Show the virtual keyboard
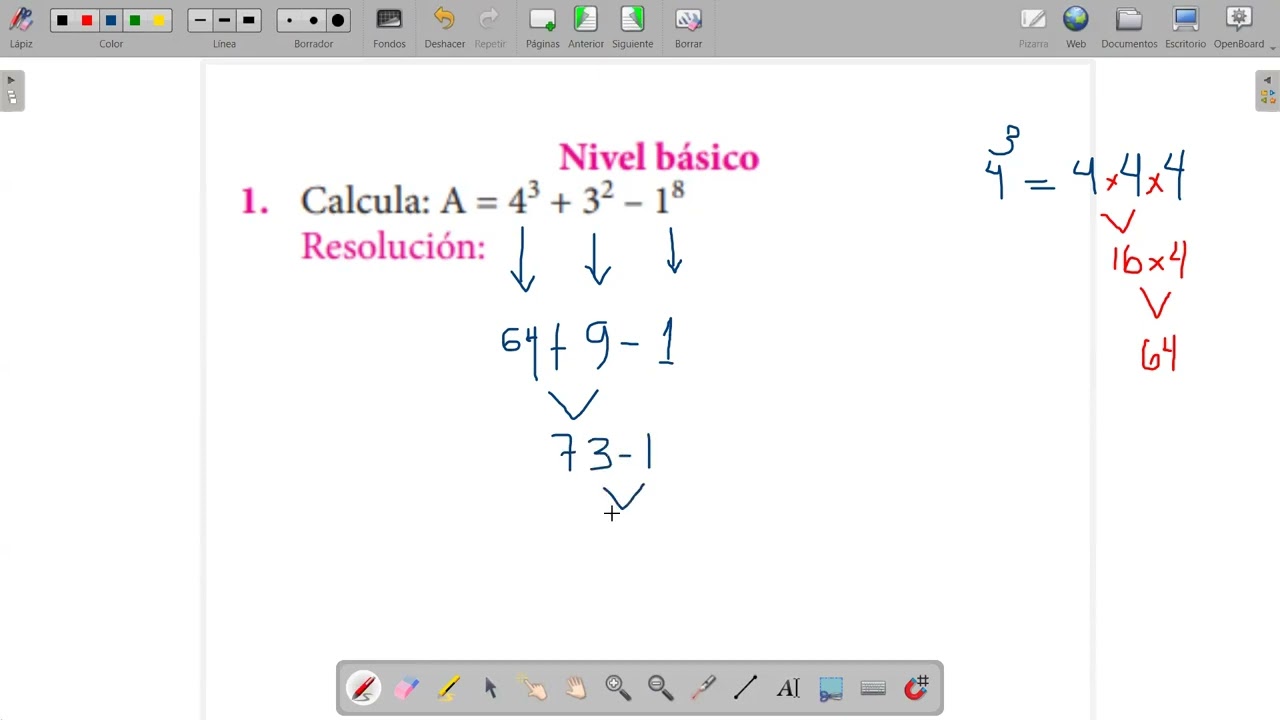The height and width of the screenshot is (720, 1280). pyautogui.click(x=873, y=688)
